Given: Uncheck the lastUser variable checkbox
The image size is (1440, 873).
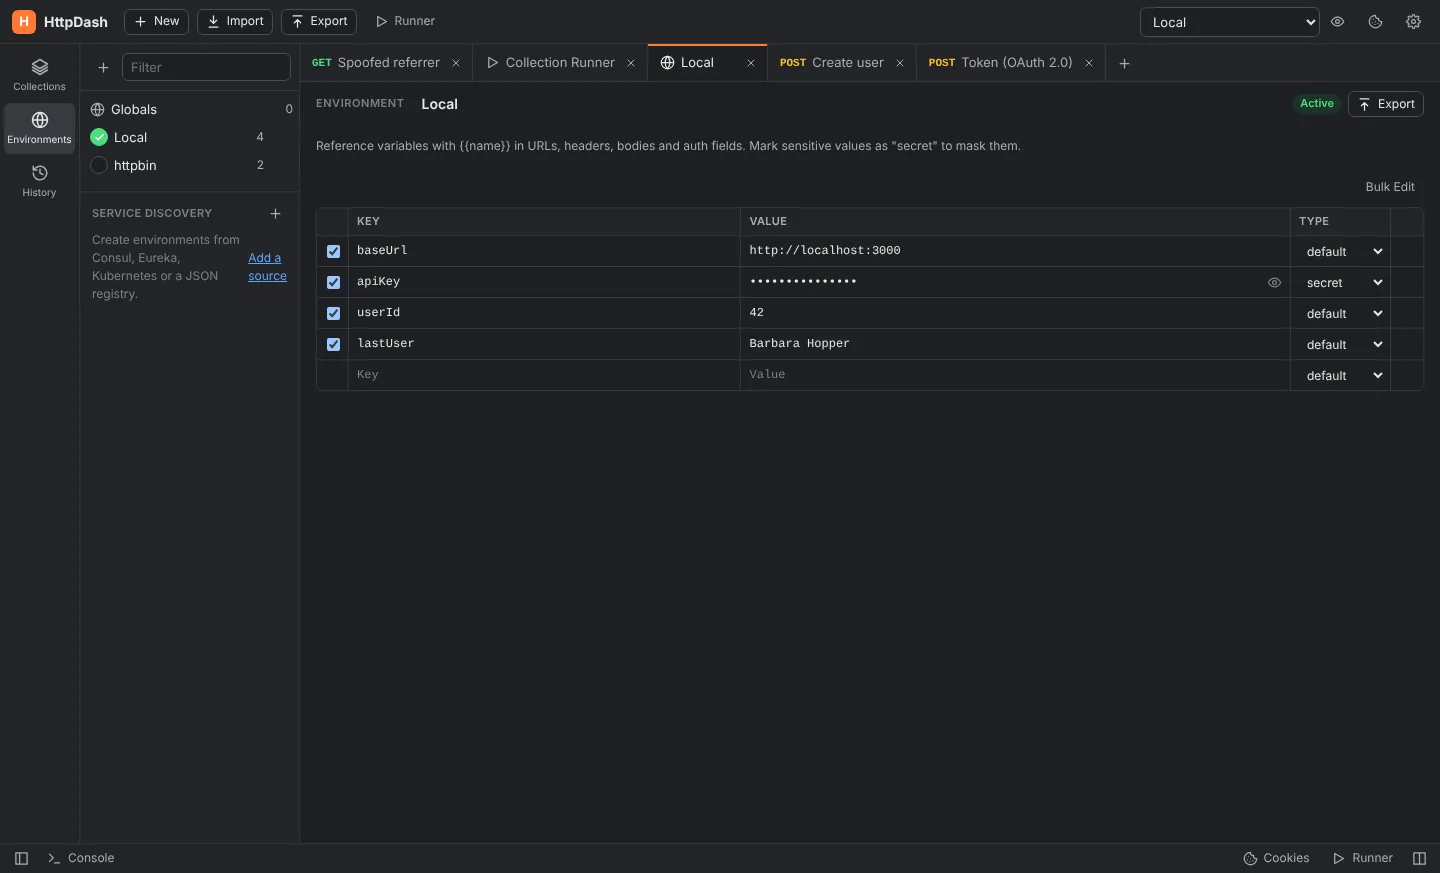Looking at the screenshot, I should coord(333,344).
